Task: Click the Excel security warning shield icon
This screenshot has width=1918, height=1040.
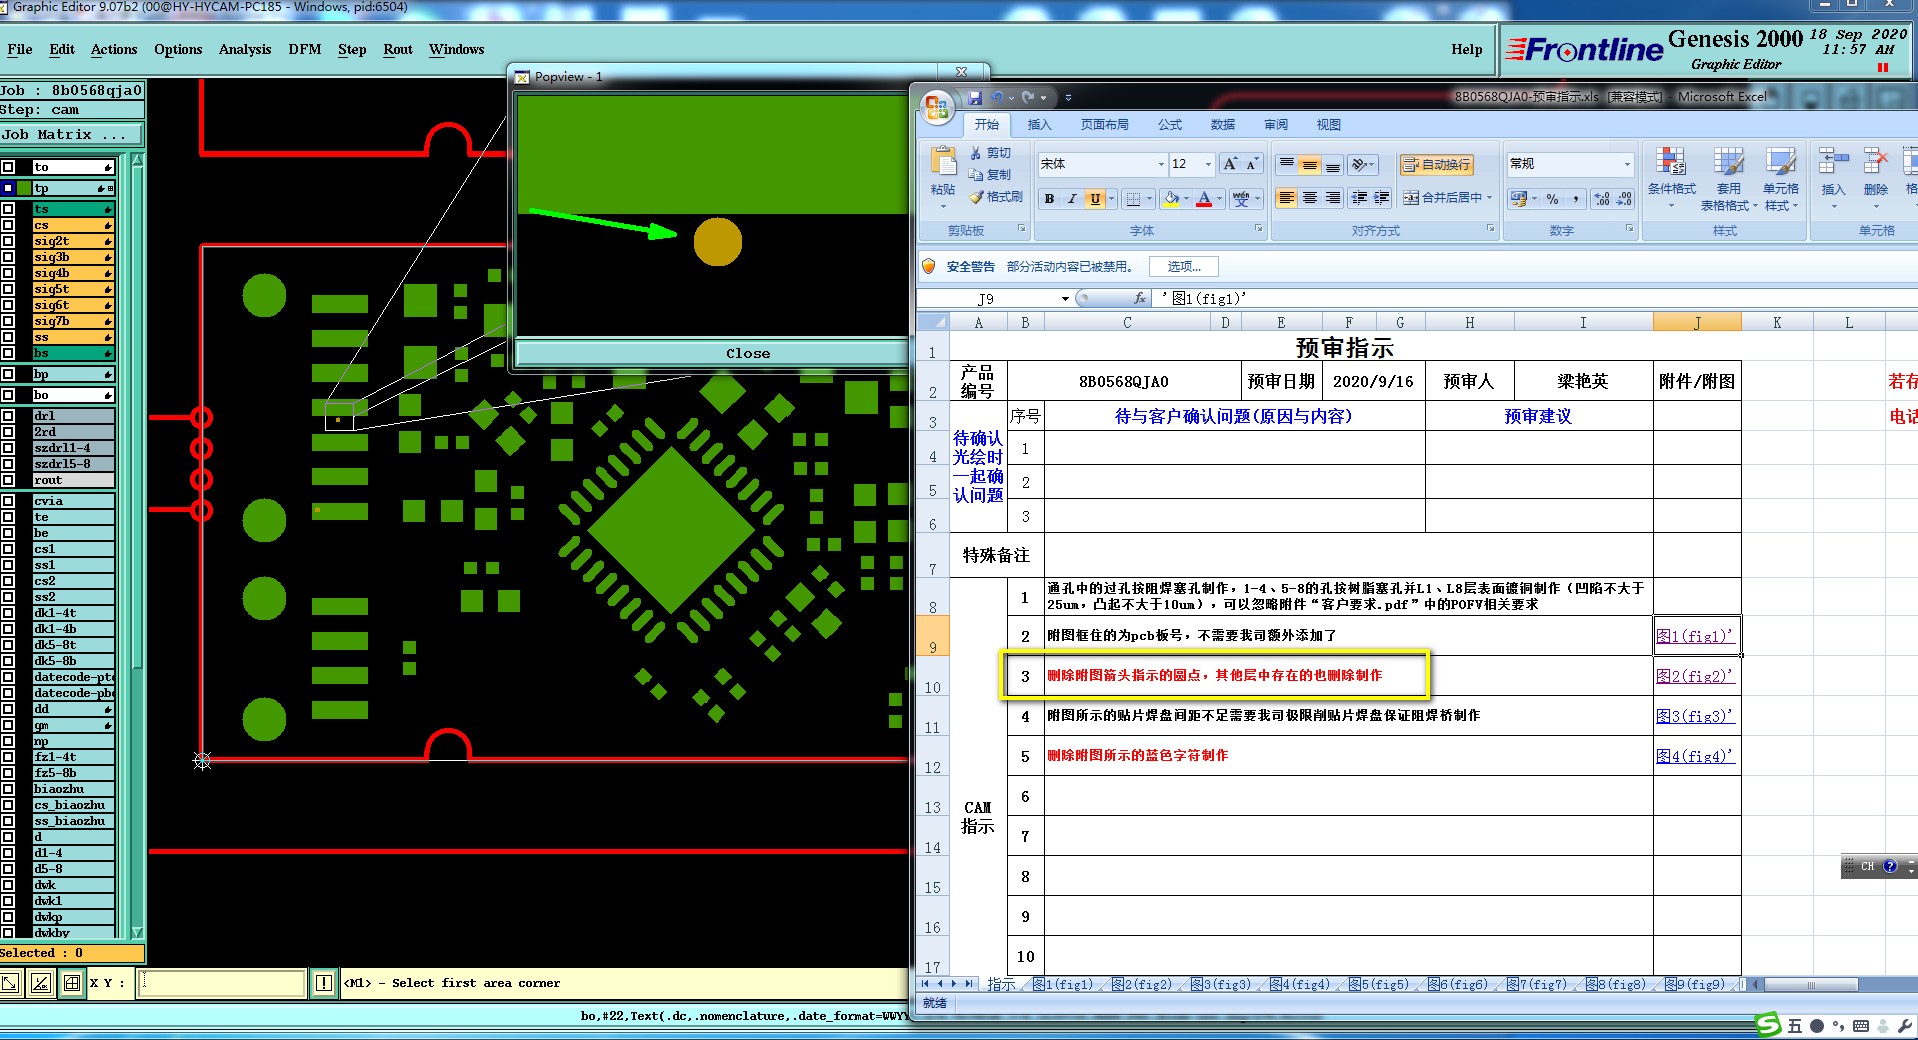Action: [929, 266]
